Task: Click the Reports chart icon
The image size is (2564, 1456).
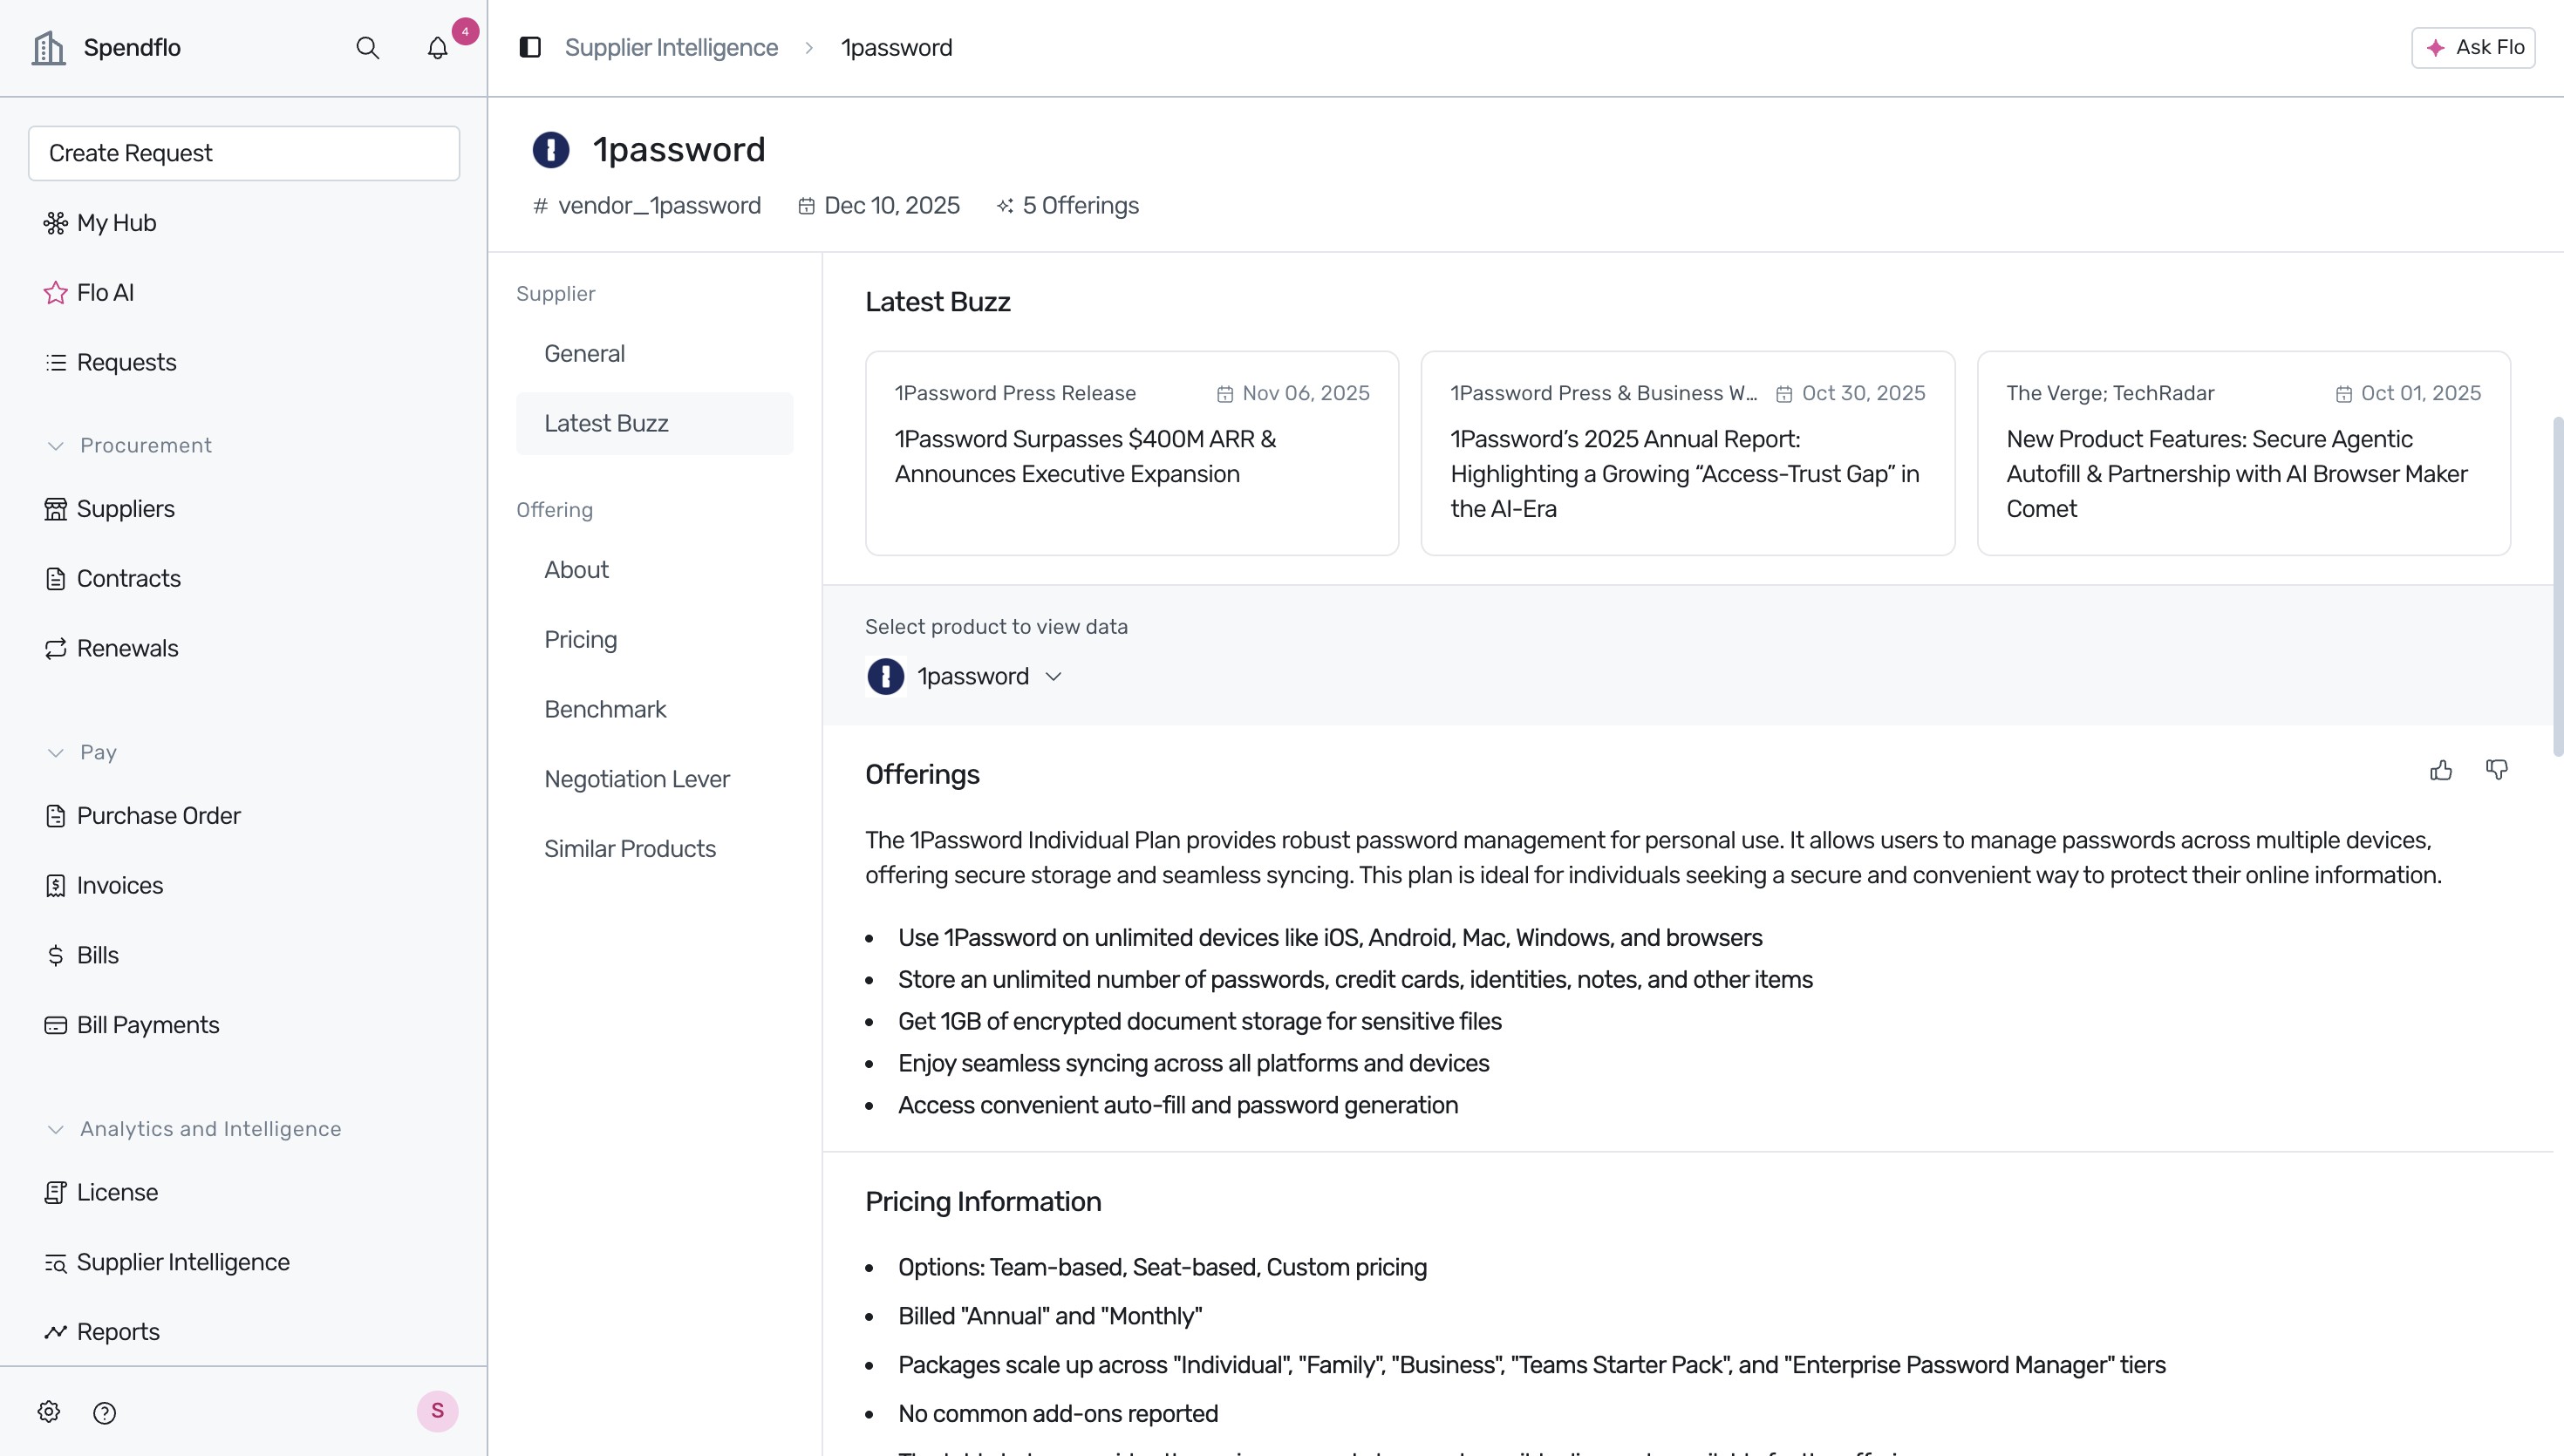Action: [x=55, y=1332]
